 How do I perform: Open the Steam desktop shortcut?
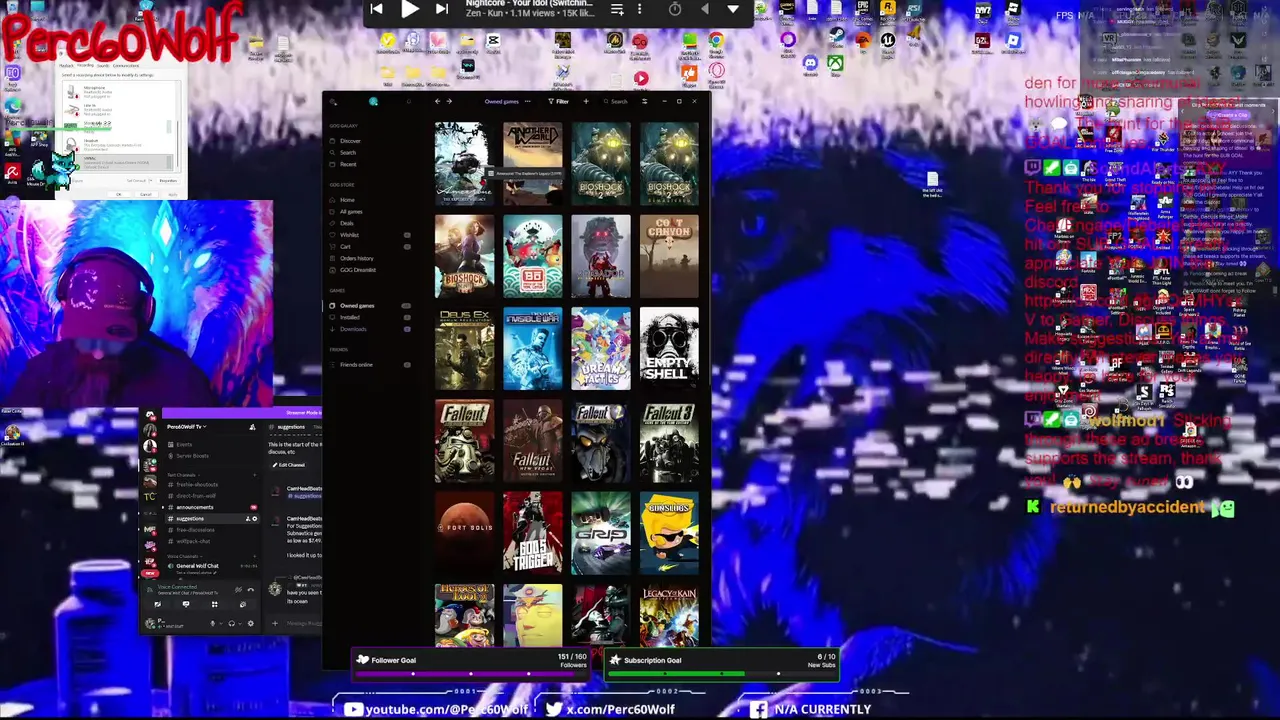pyautogui.click(x=837, y=38)
